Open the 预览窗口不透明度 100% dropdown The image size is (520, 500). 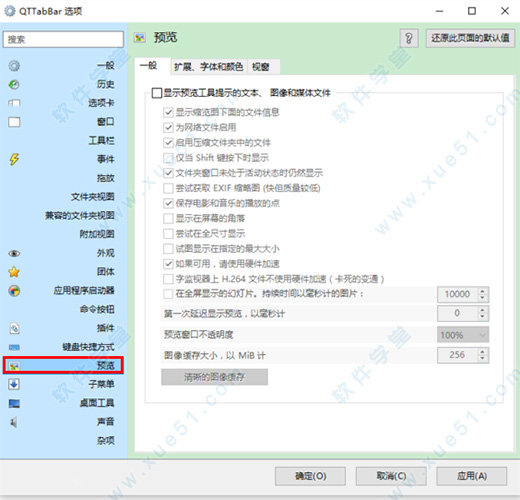pos(463,335)
